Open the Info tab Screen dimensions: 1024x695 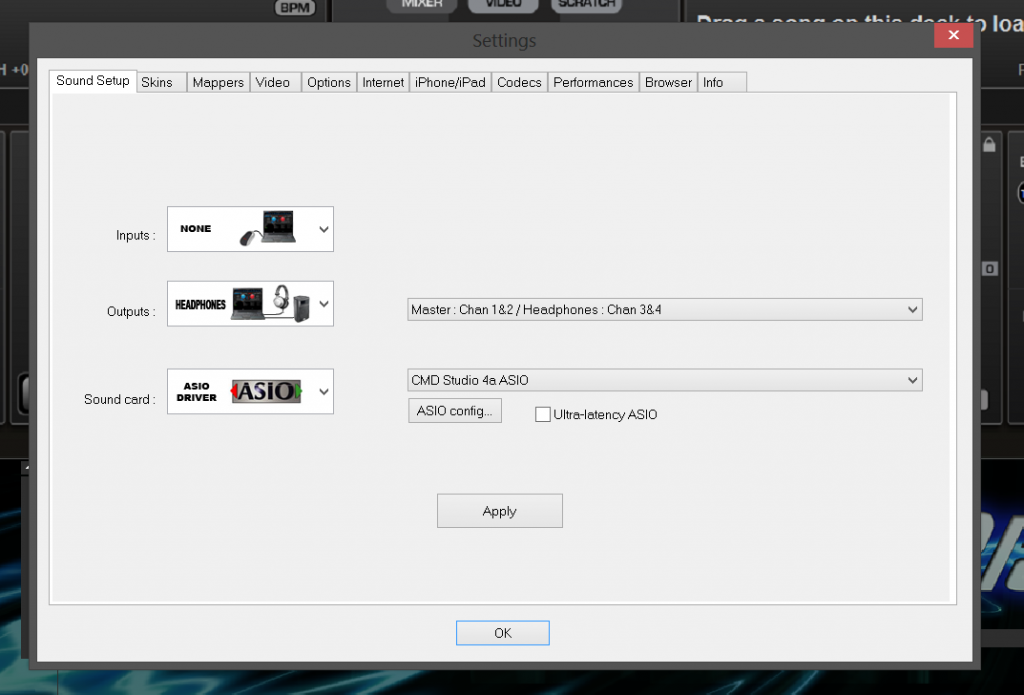[722, 82]
